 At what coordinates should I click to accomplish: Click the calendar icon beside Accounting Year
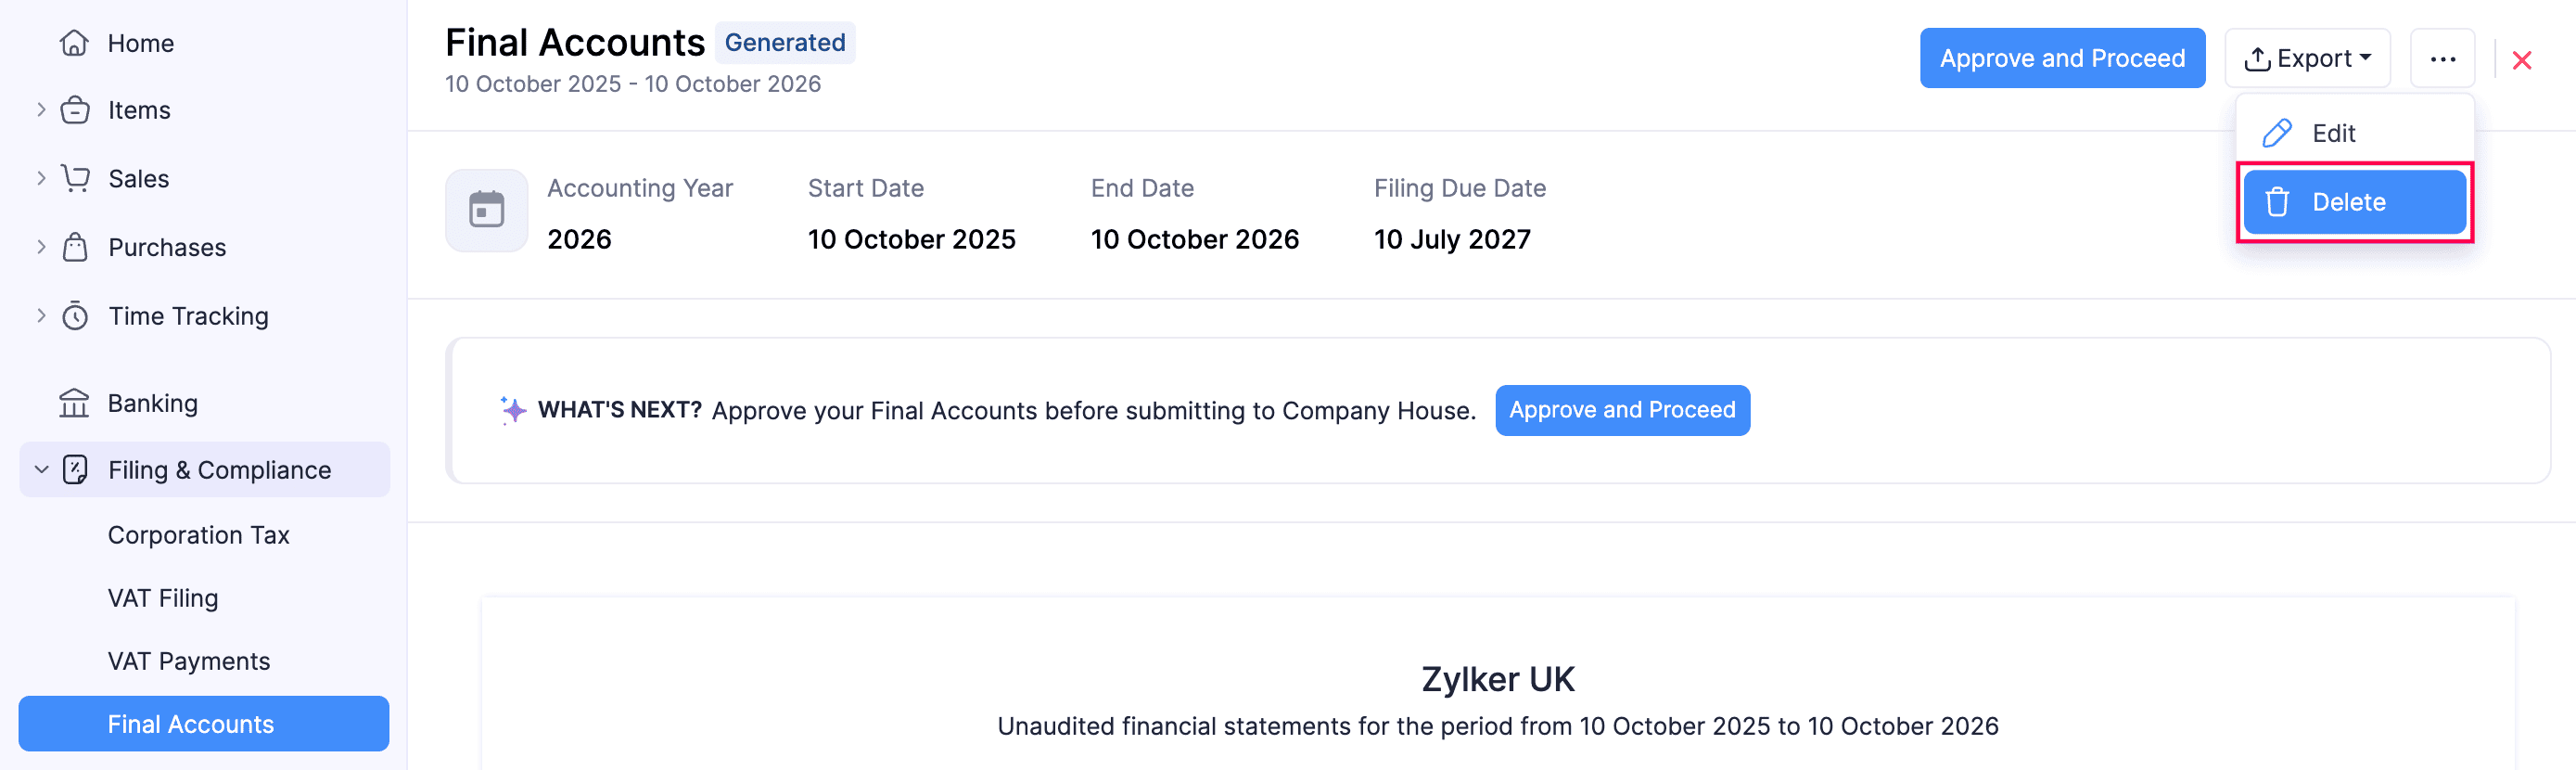486,210
